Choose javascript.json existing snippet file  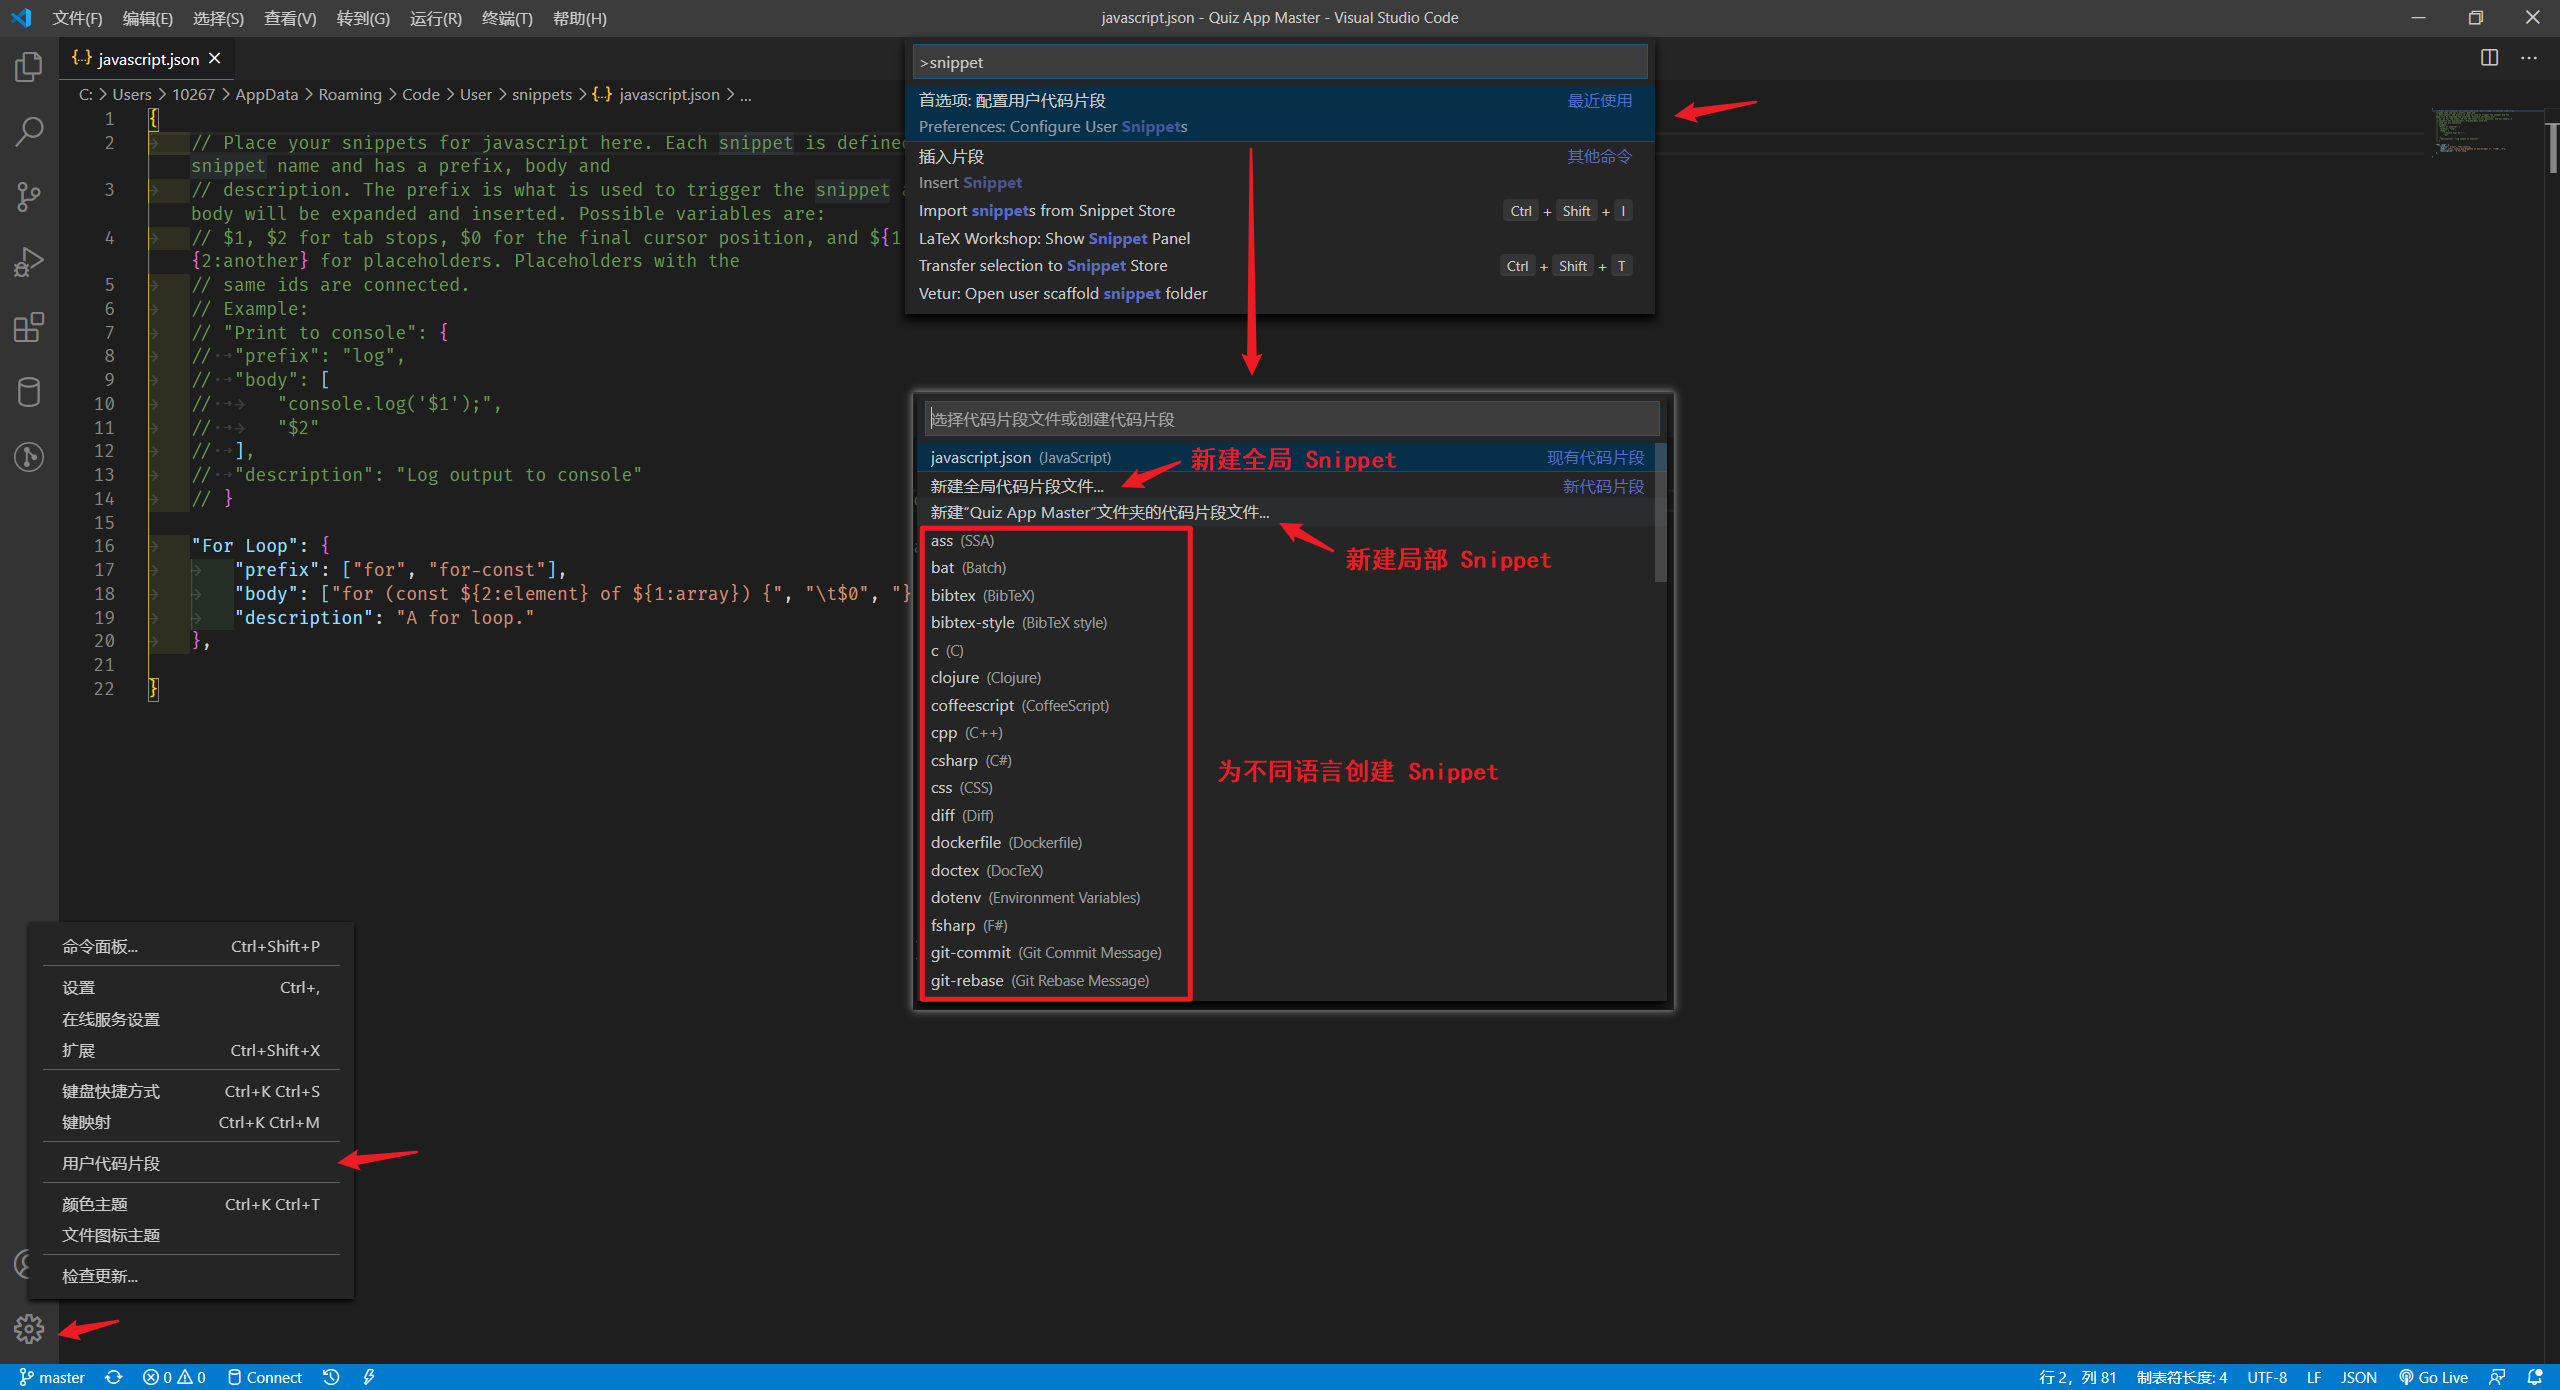(1287, 457)
